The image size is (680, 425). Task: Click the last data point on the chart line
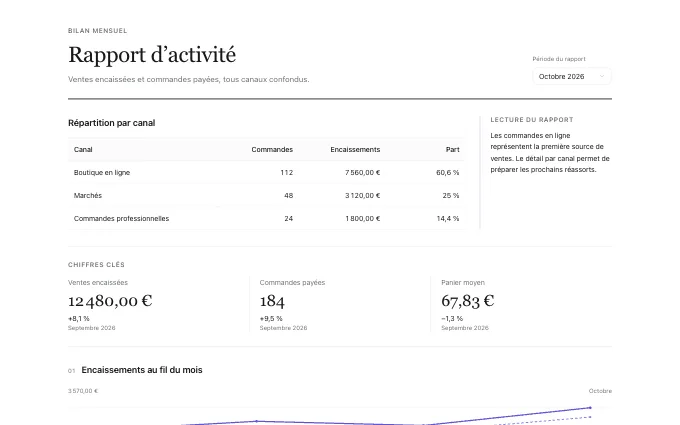coord(590,408)
